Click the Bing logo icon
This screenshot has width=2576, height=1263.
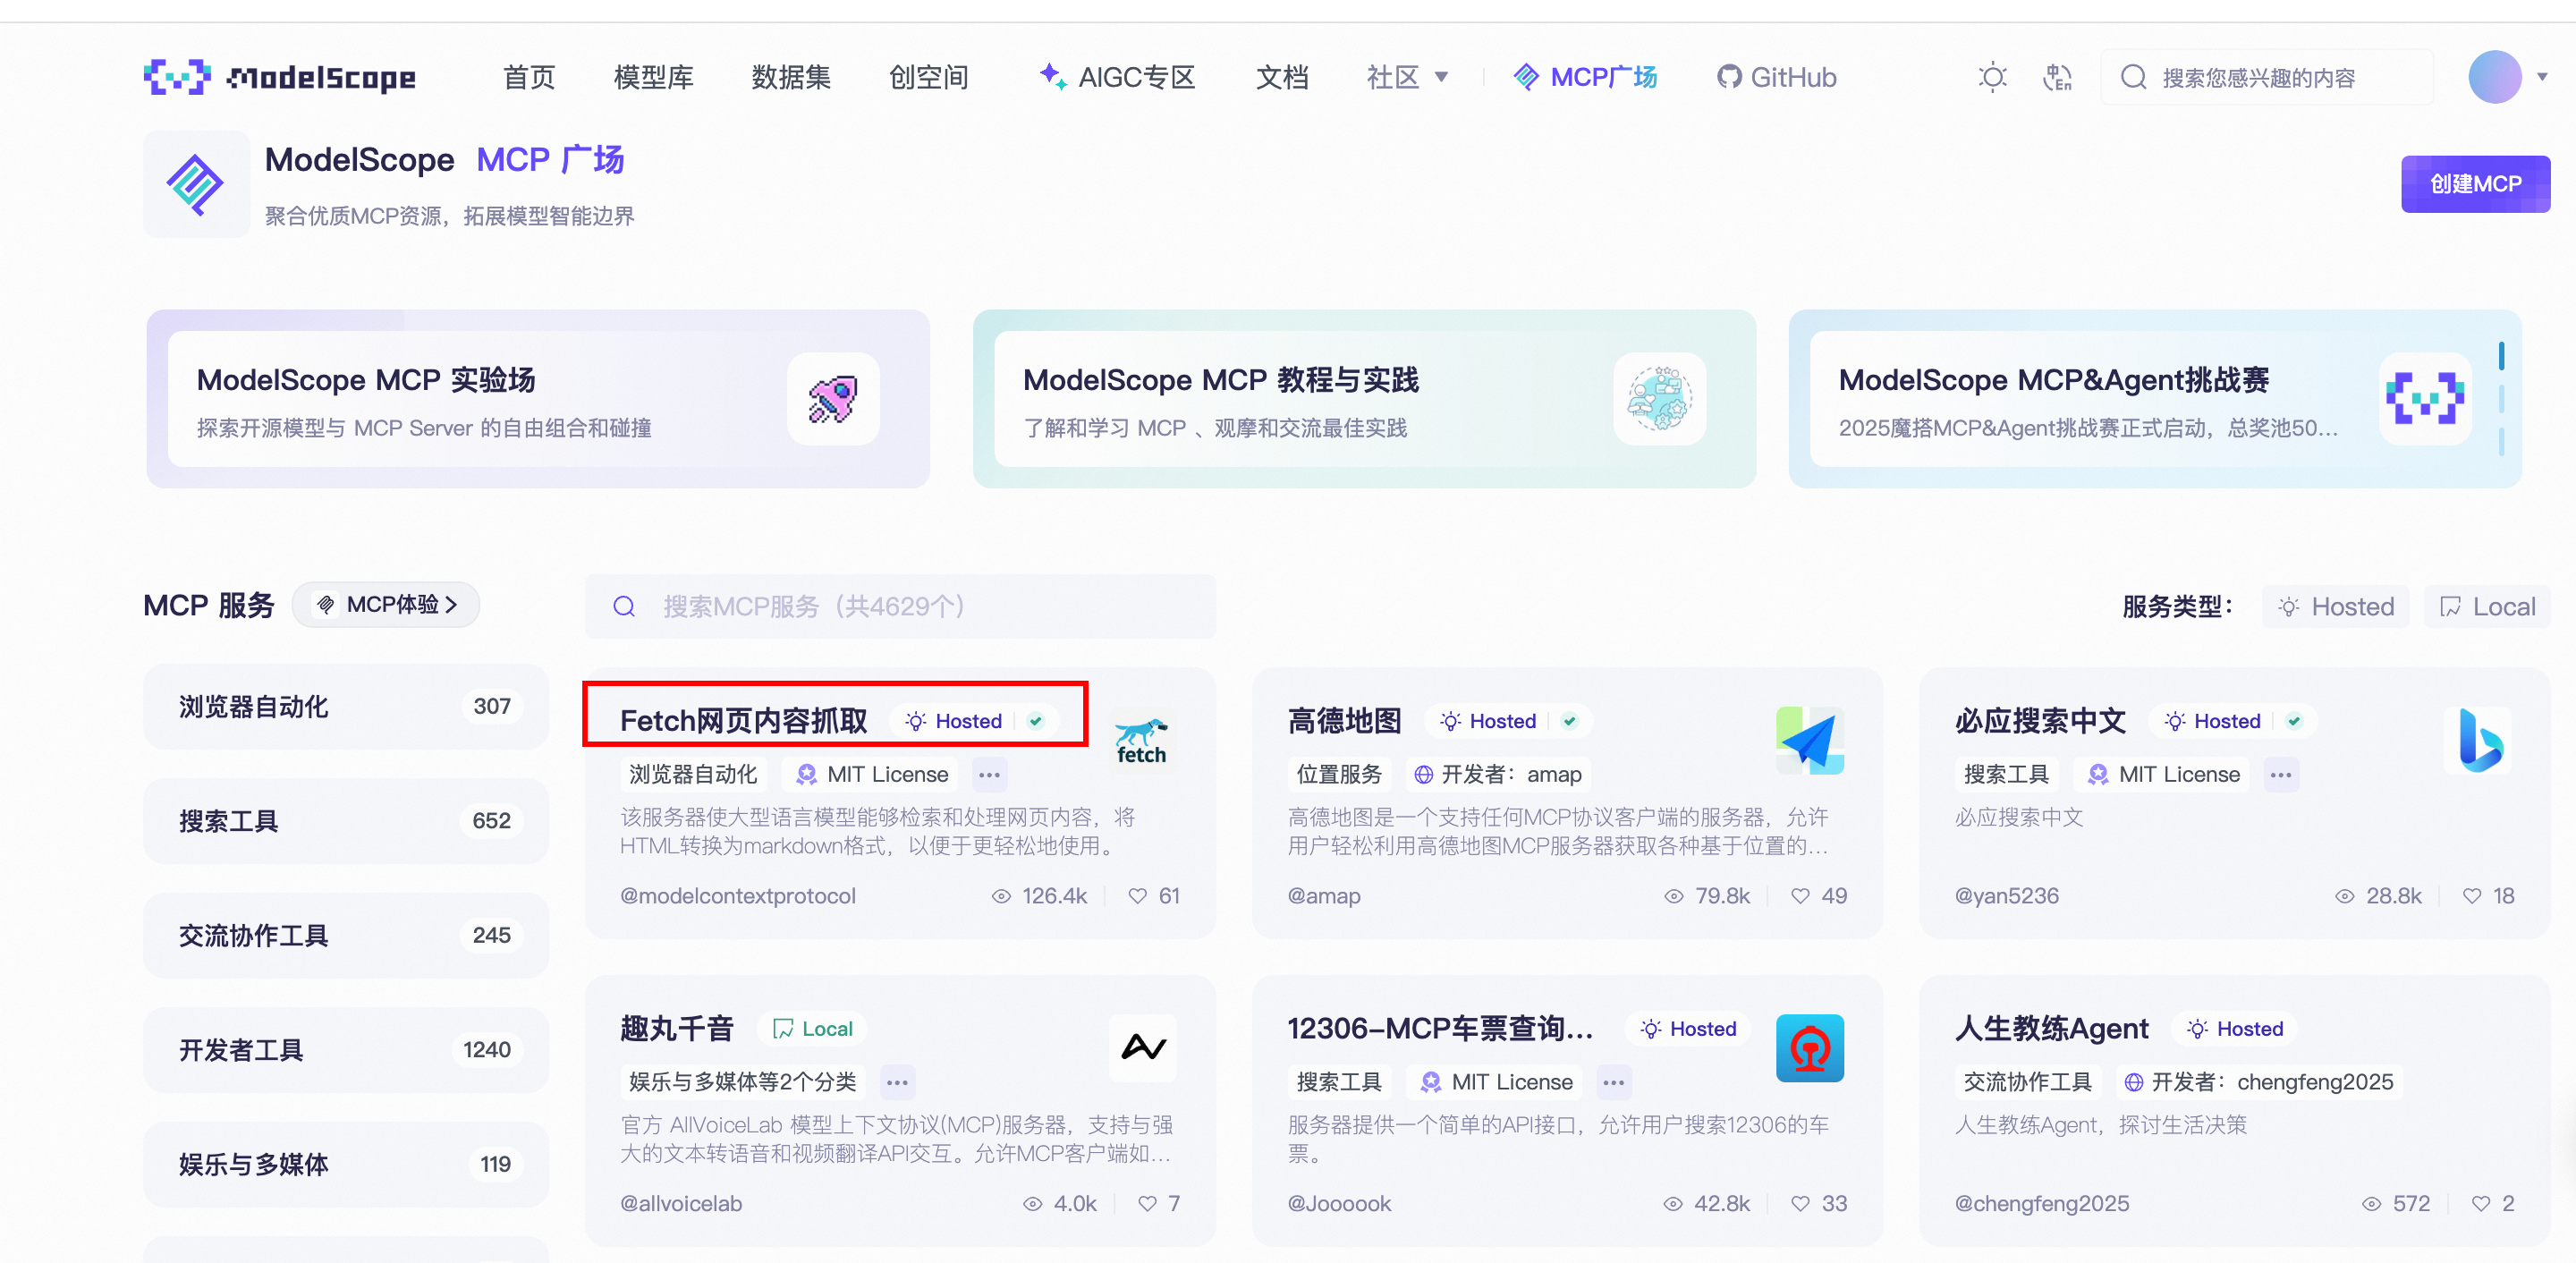point(2477,741)
